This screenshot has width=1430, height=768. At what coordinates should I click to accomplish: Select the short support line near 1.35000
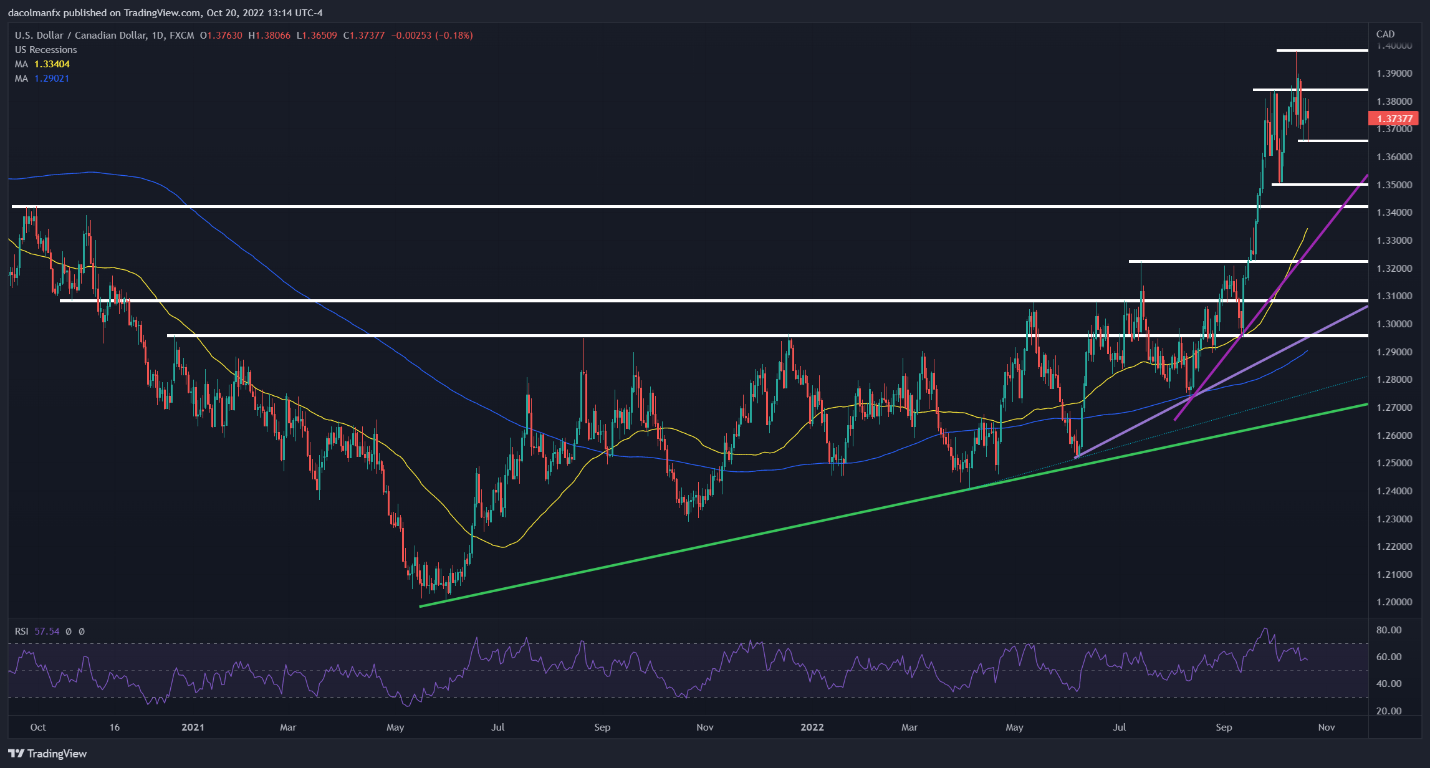pos(1320,185)
